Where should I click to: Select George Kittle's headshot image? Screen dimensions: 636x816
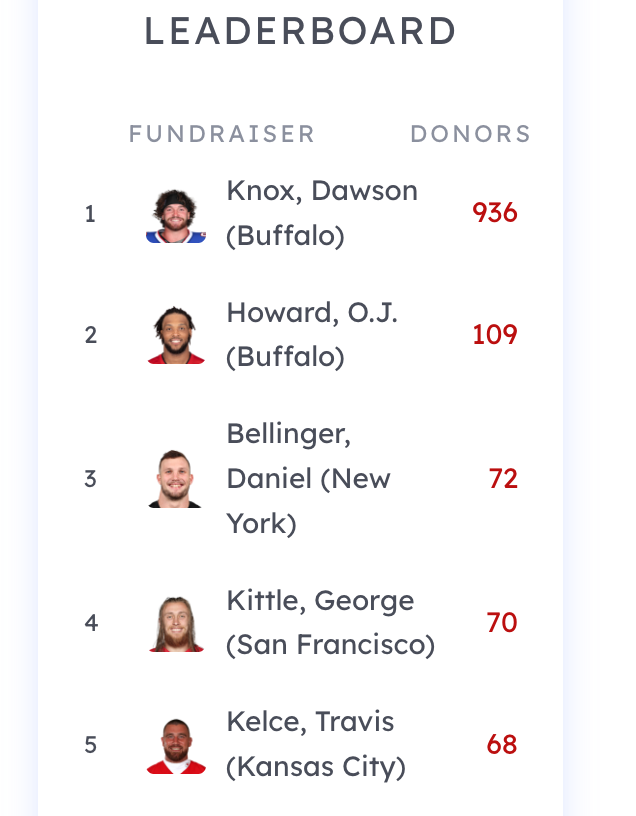click(x=176, y=623)
